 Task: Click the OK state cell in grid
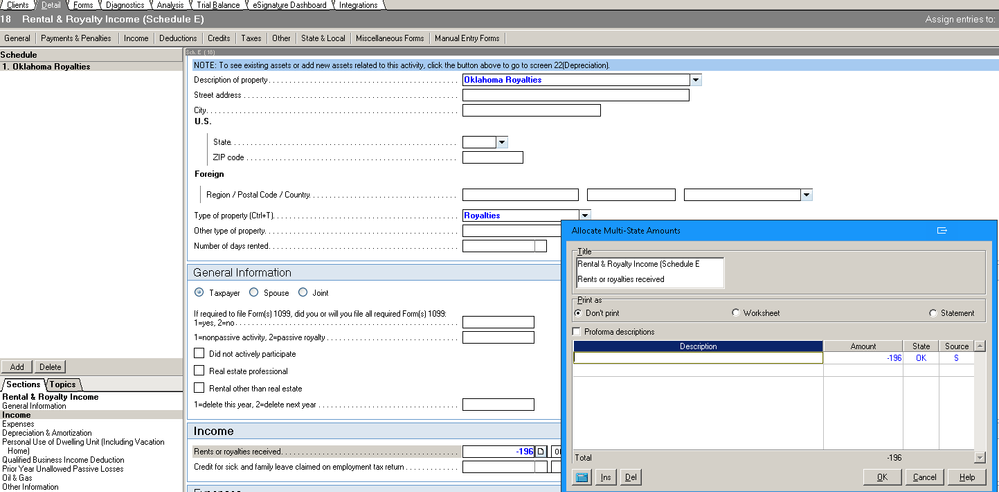[x=921, y=358]
